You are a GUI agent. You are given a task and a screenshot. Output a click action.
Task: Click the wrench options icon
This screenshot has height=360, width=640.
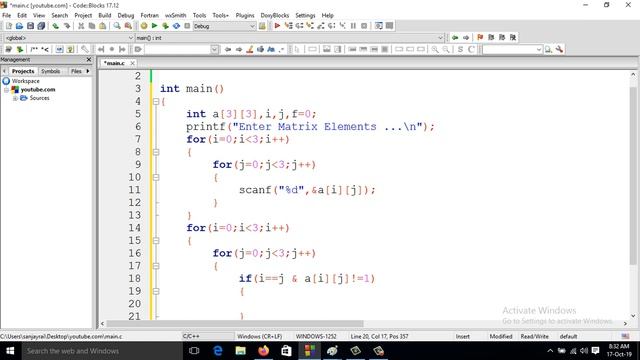pos(559,49)
